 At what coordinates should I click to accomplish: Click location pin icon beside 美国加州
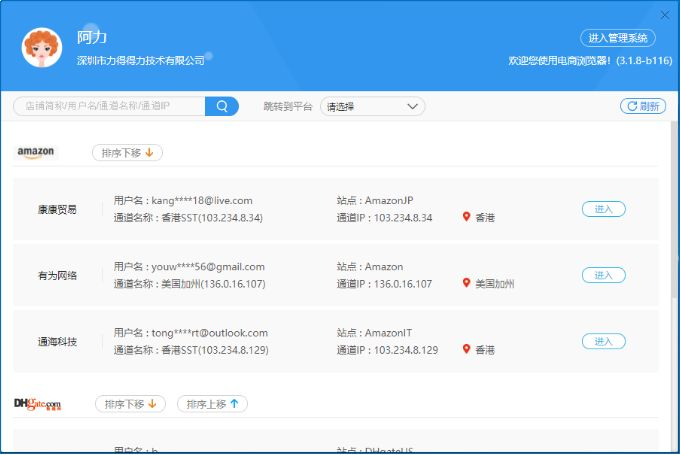[x=466, y=283]
